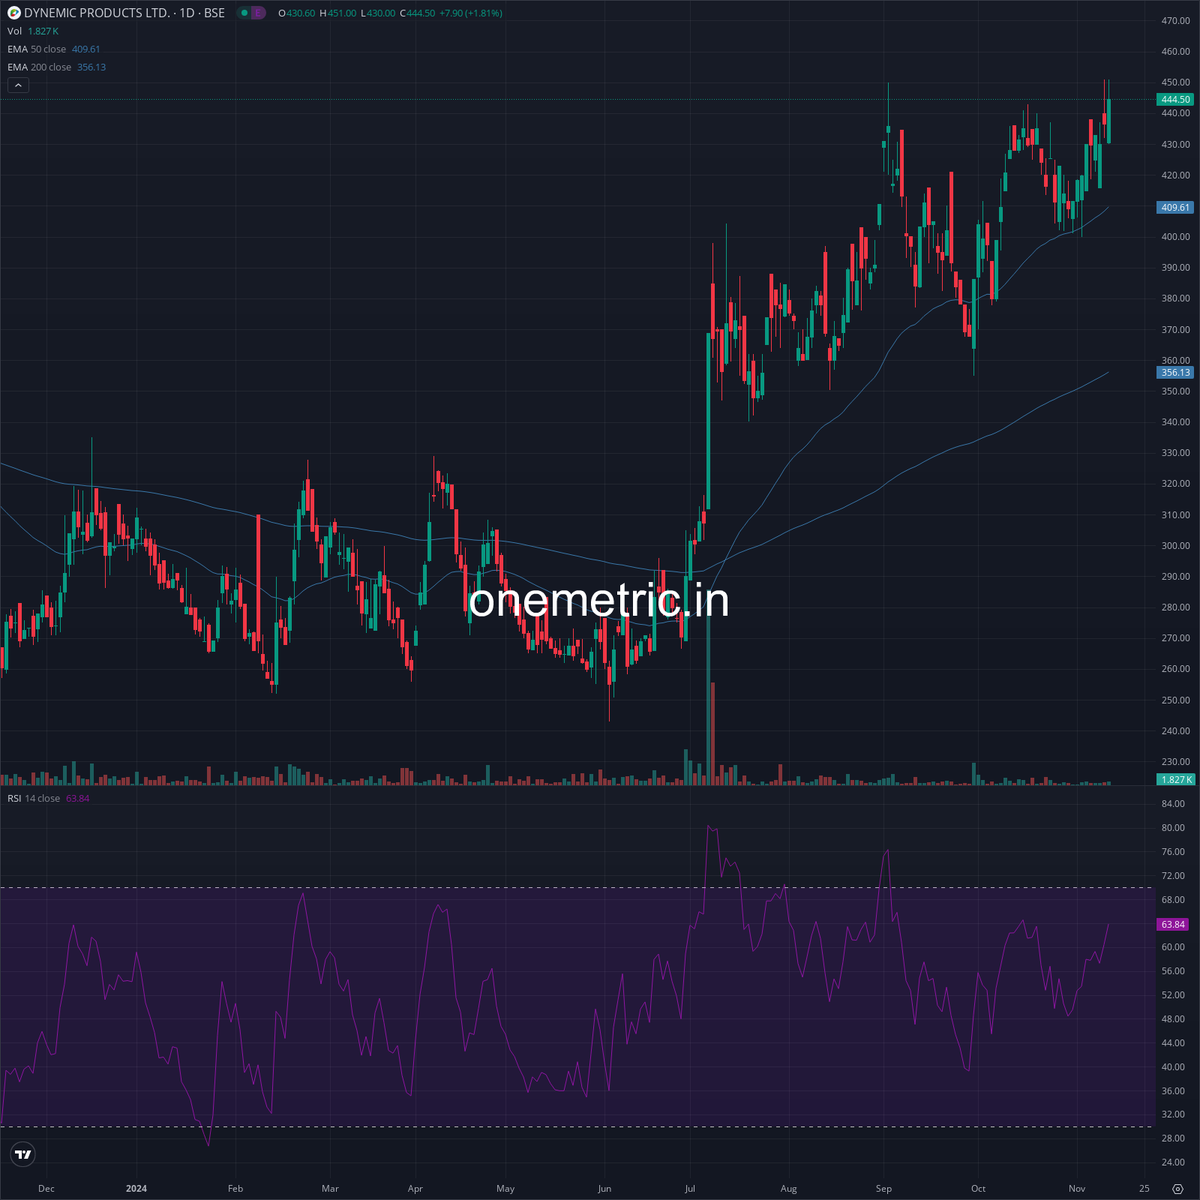The width and height of the screenshot is (1200, 1200).
Task: Open the chart settings gear icon
Action: [x=1177, y=1189]
